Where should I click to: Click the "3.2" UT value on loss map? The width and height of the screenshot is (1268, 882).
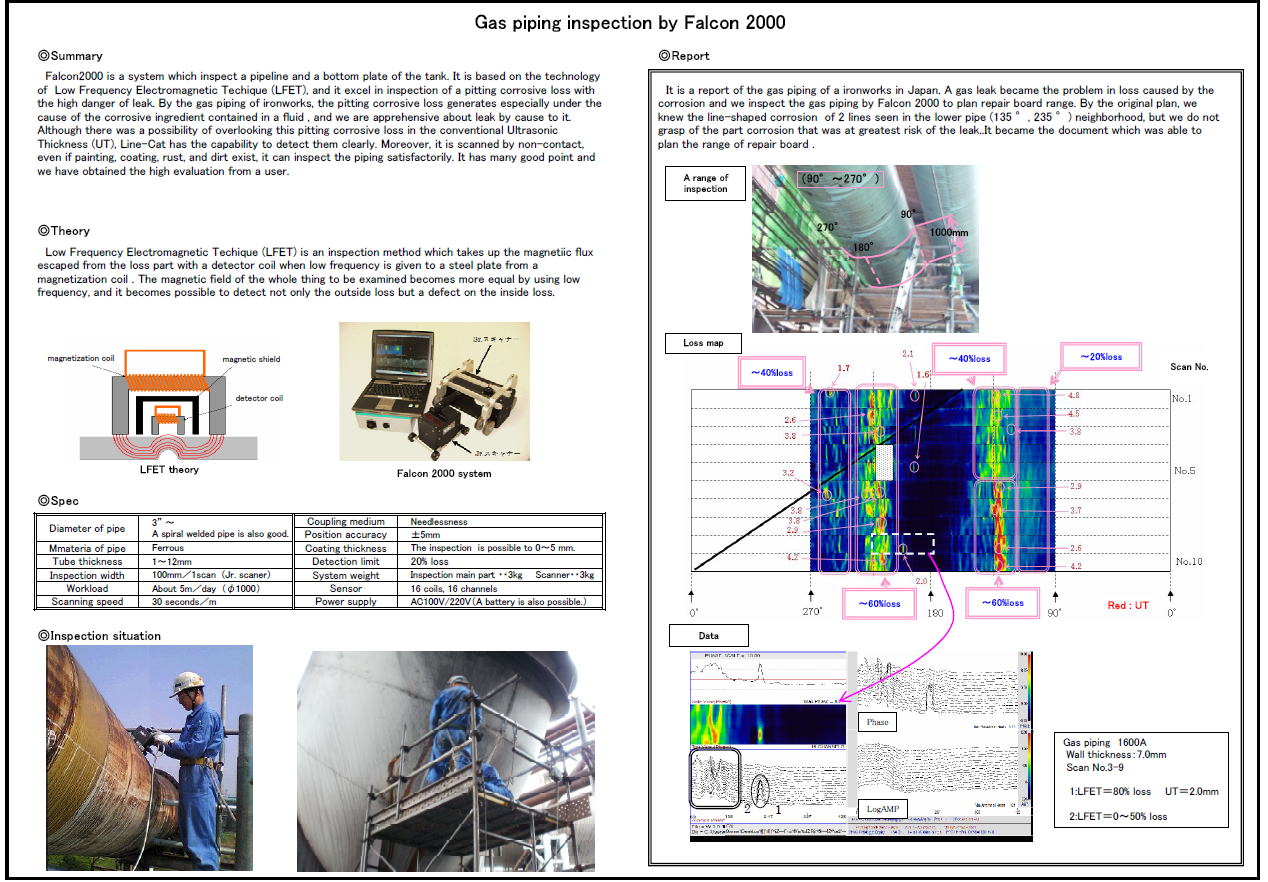[x=789, y=473]
